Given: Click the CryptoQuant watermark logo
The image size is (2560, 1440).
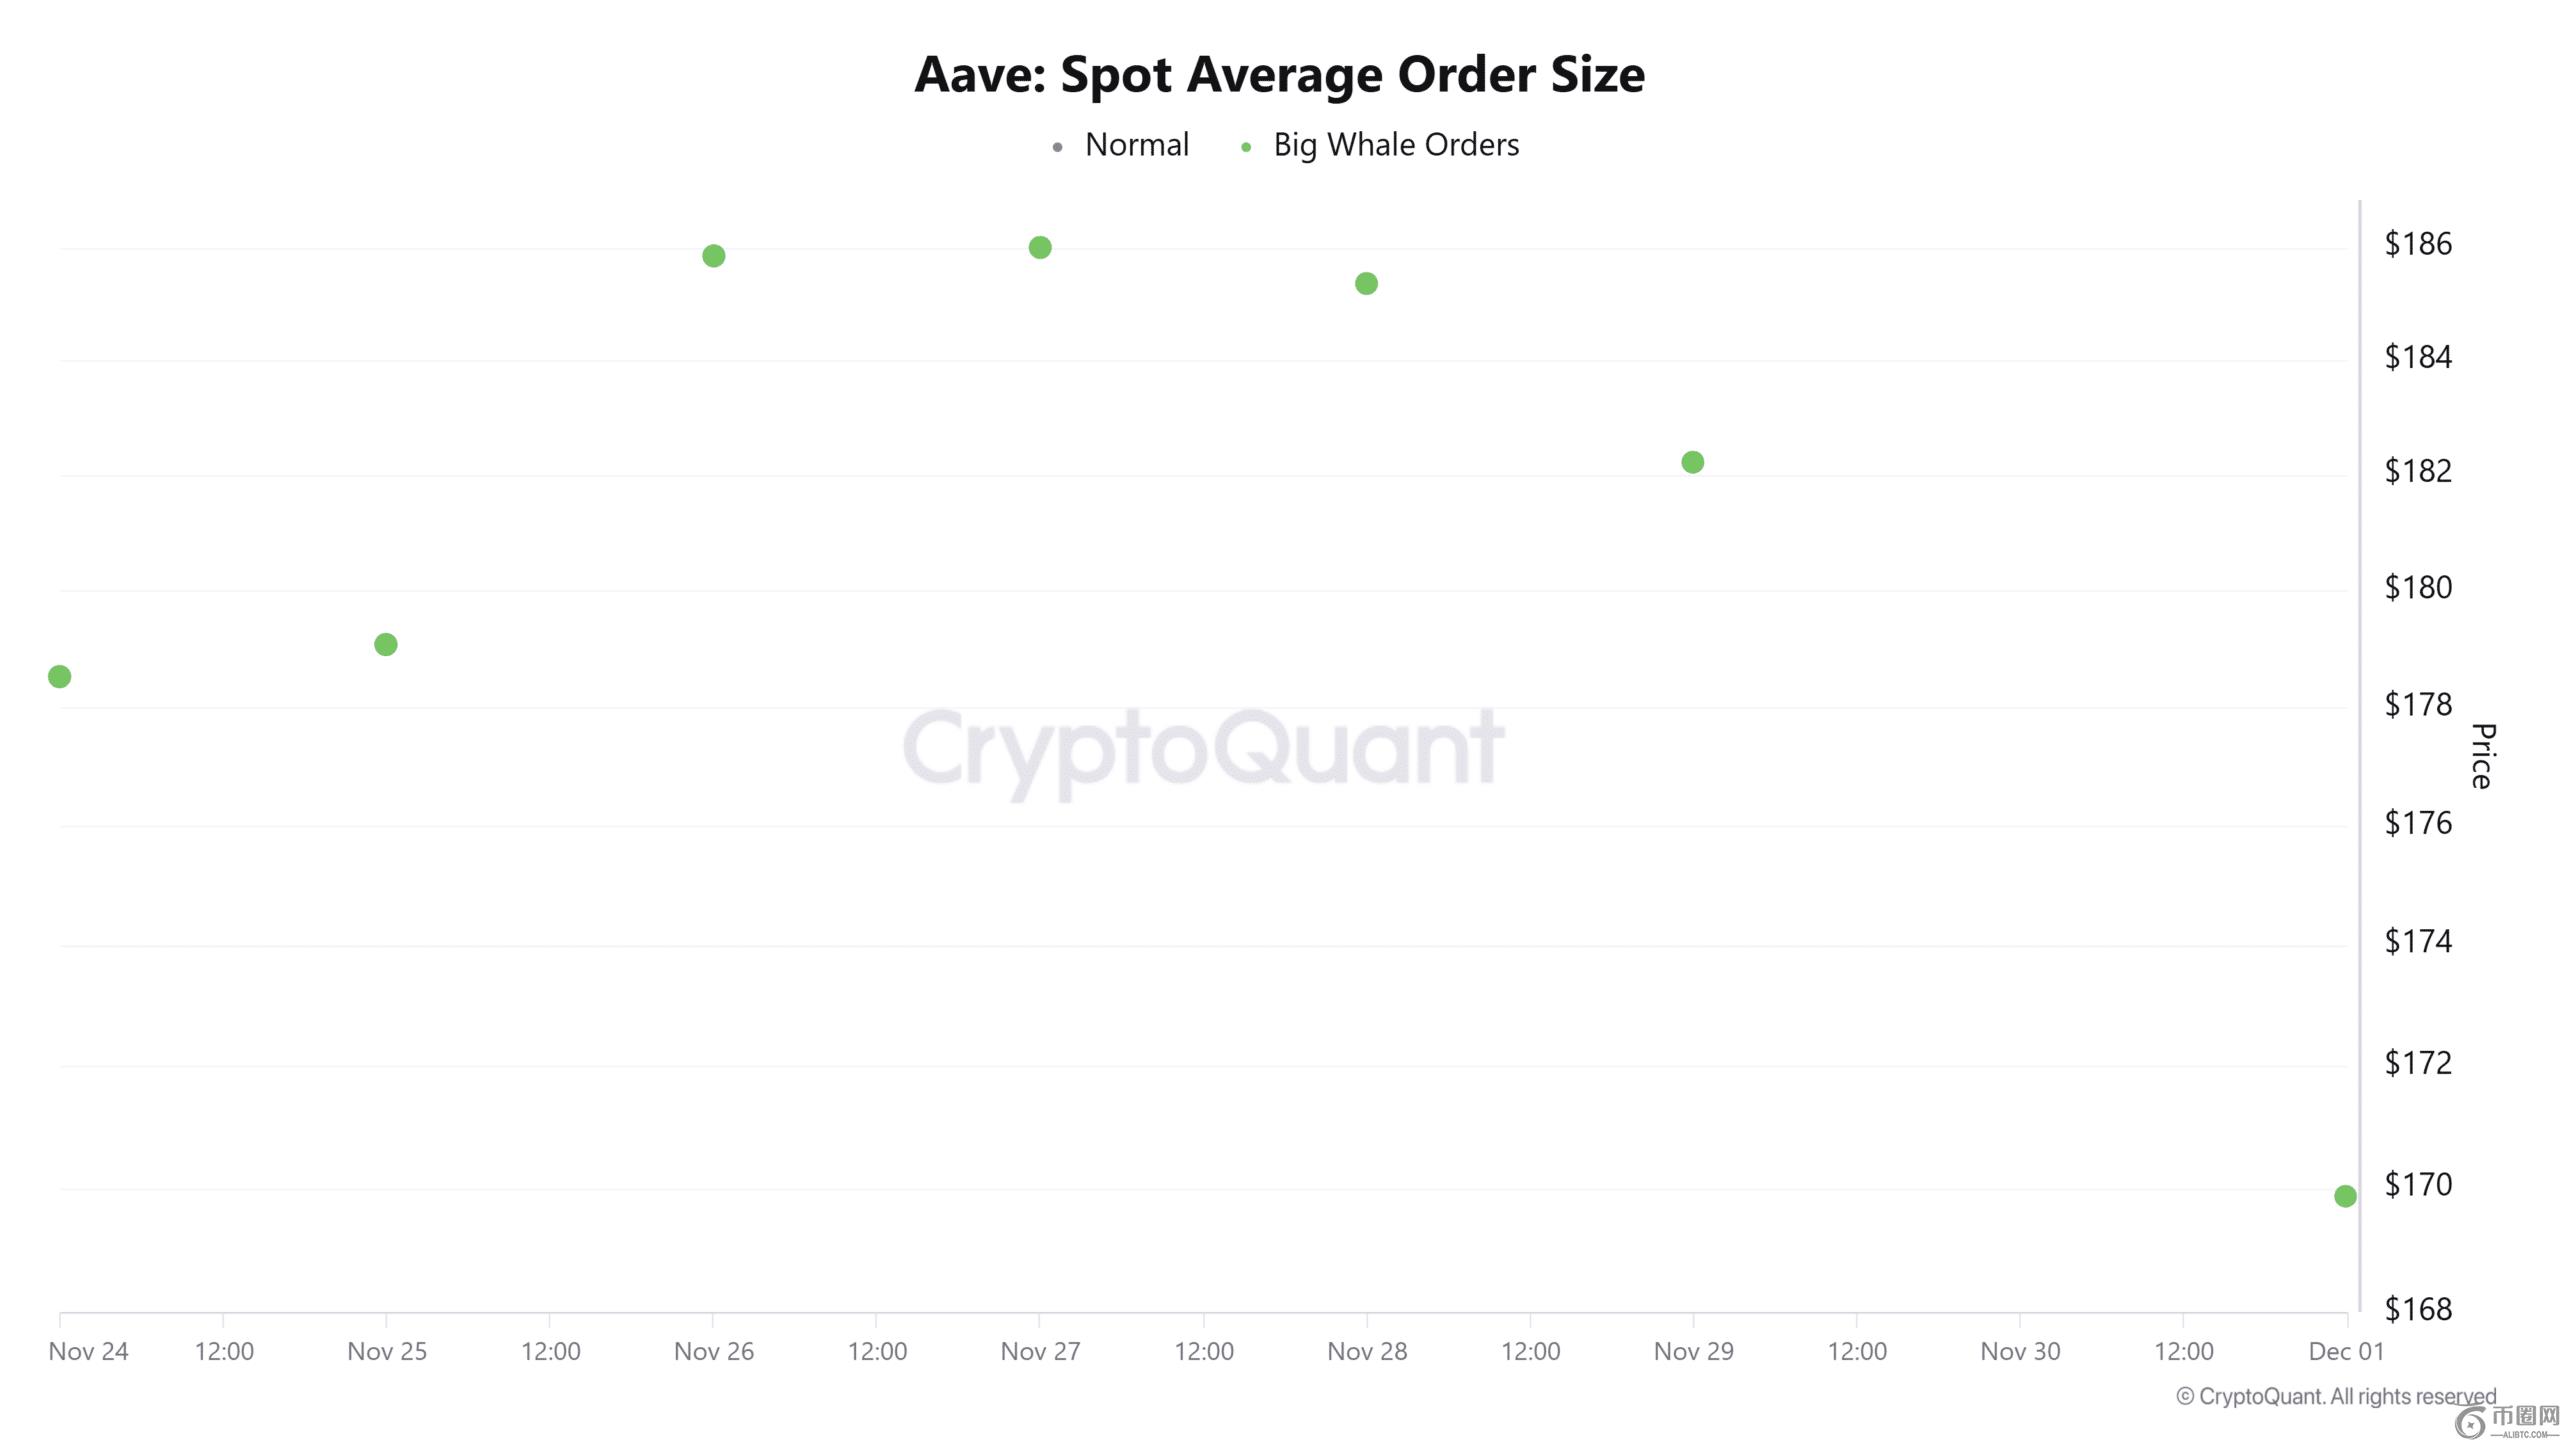Looking at the screenshot, I should (1203, 748).
